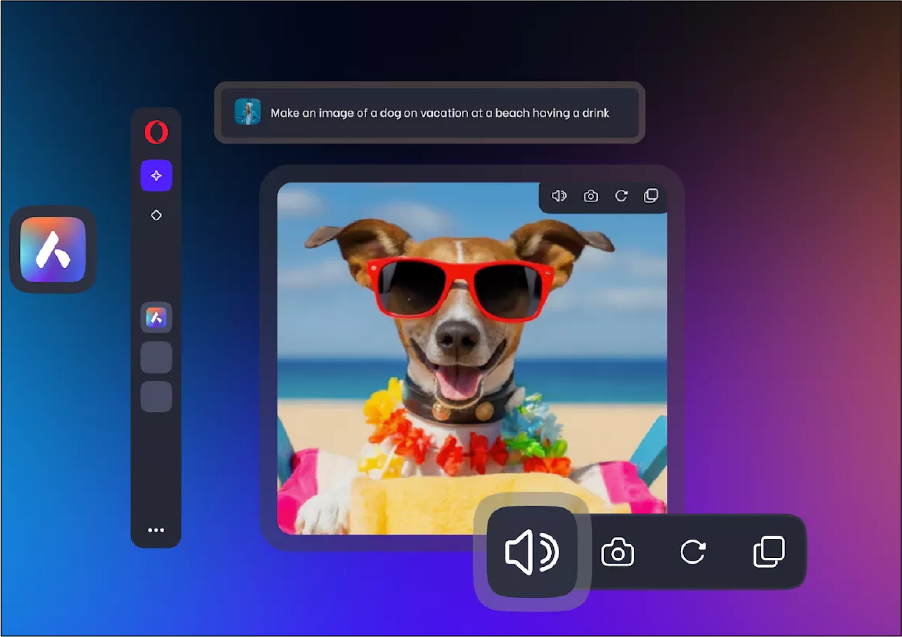Click the small camera icon above the image

coord(591,196)
